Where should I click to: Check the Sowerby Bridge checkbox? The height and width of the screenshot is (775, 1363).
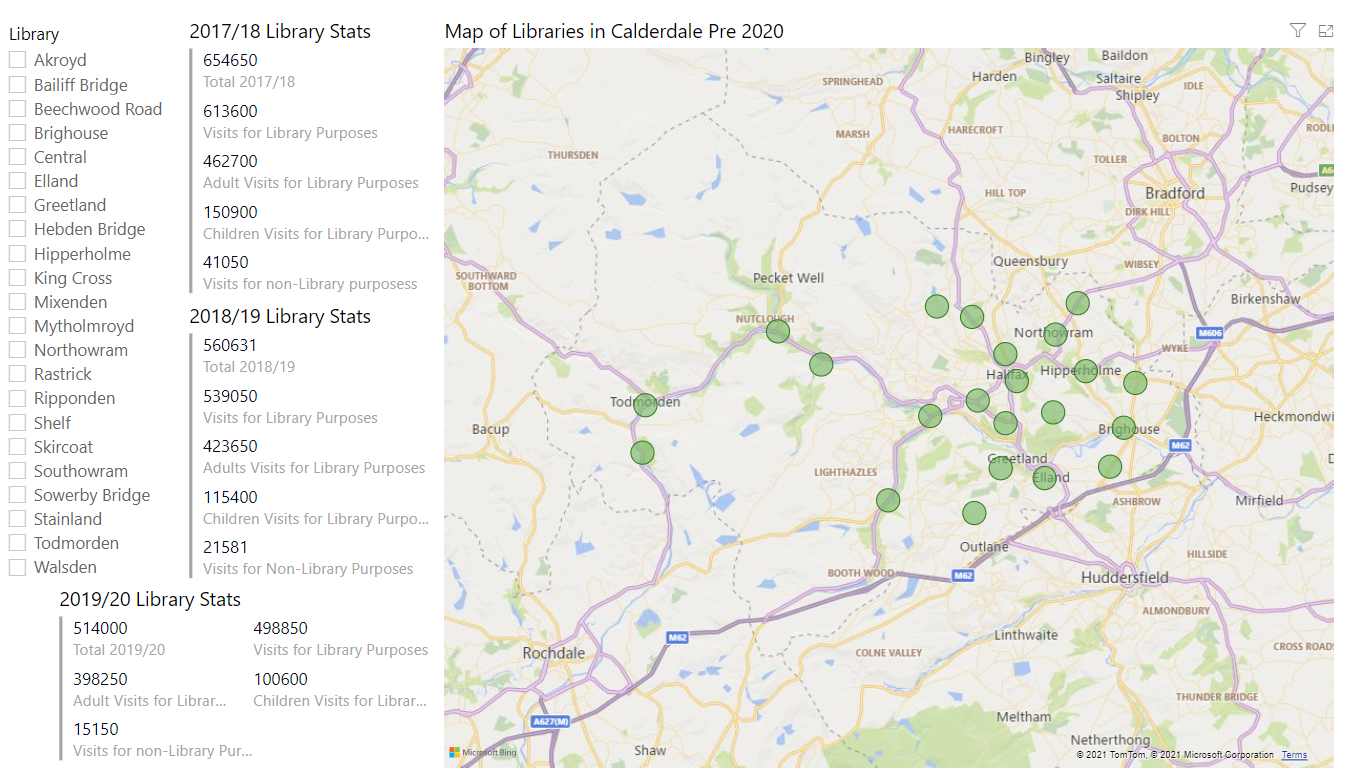point(17,494)
